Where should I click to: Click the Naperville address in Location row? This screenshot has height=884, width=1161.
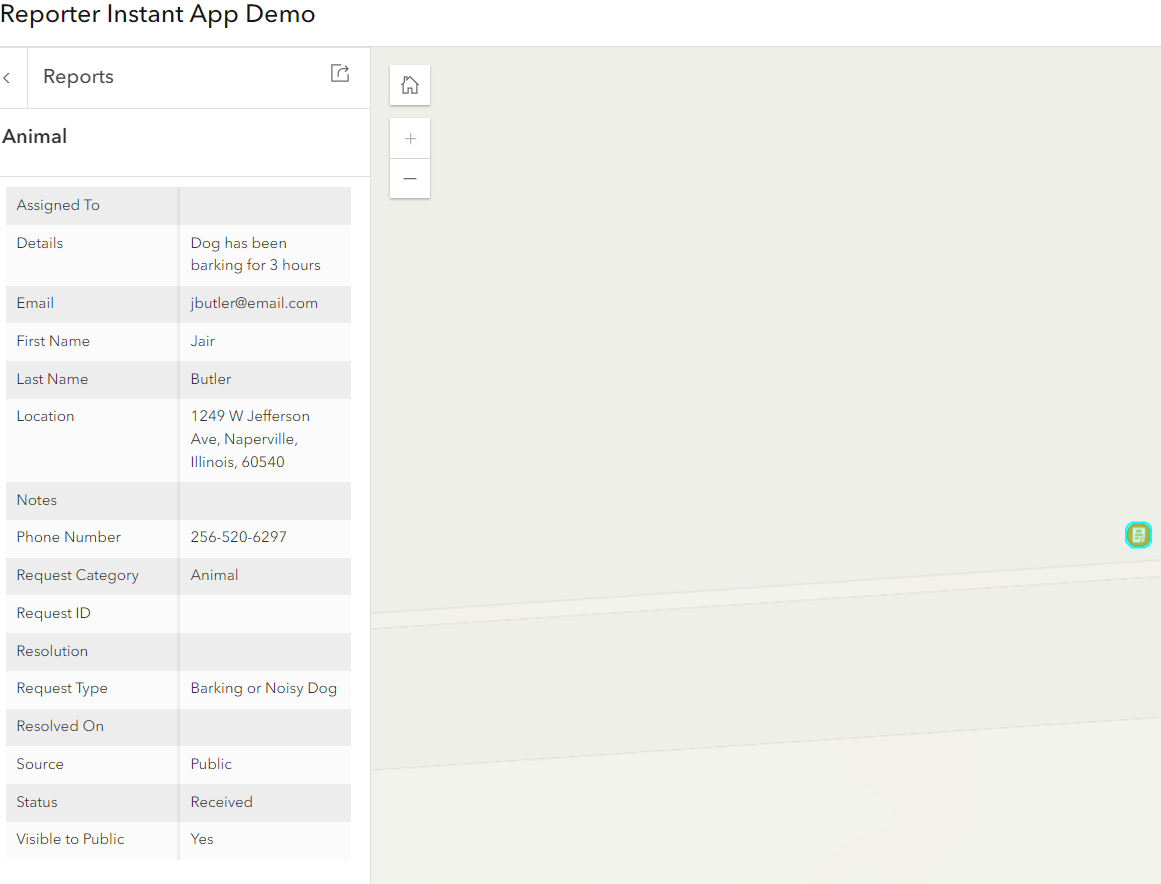(x=250, y=438)
